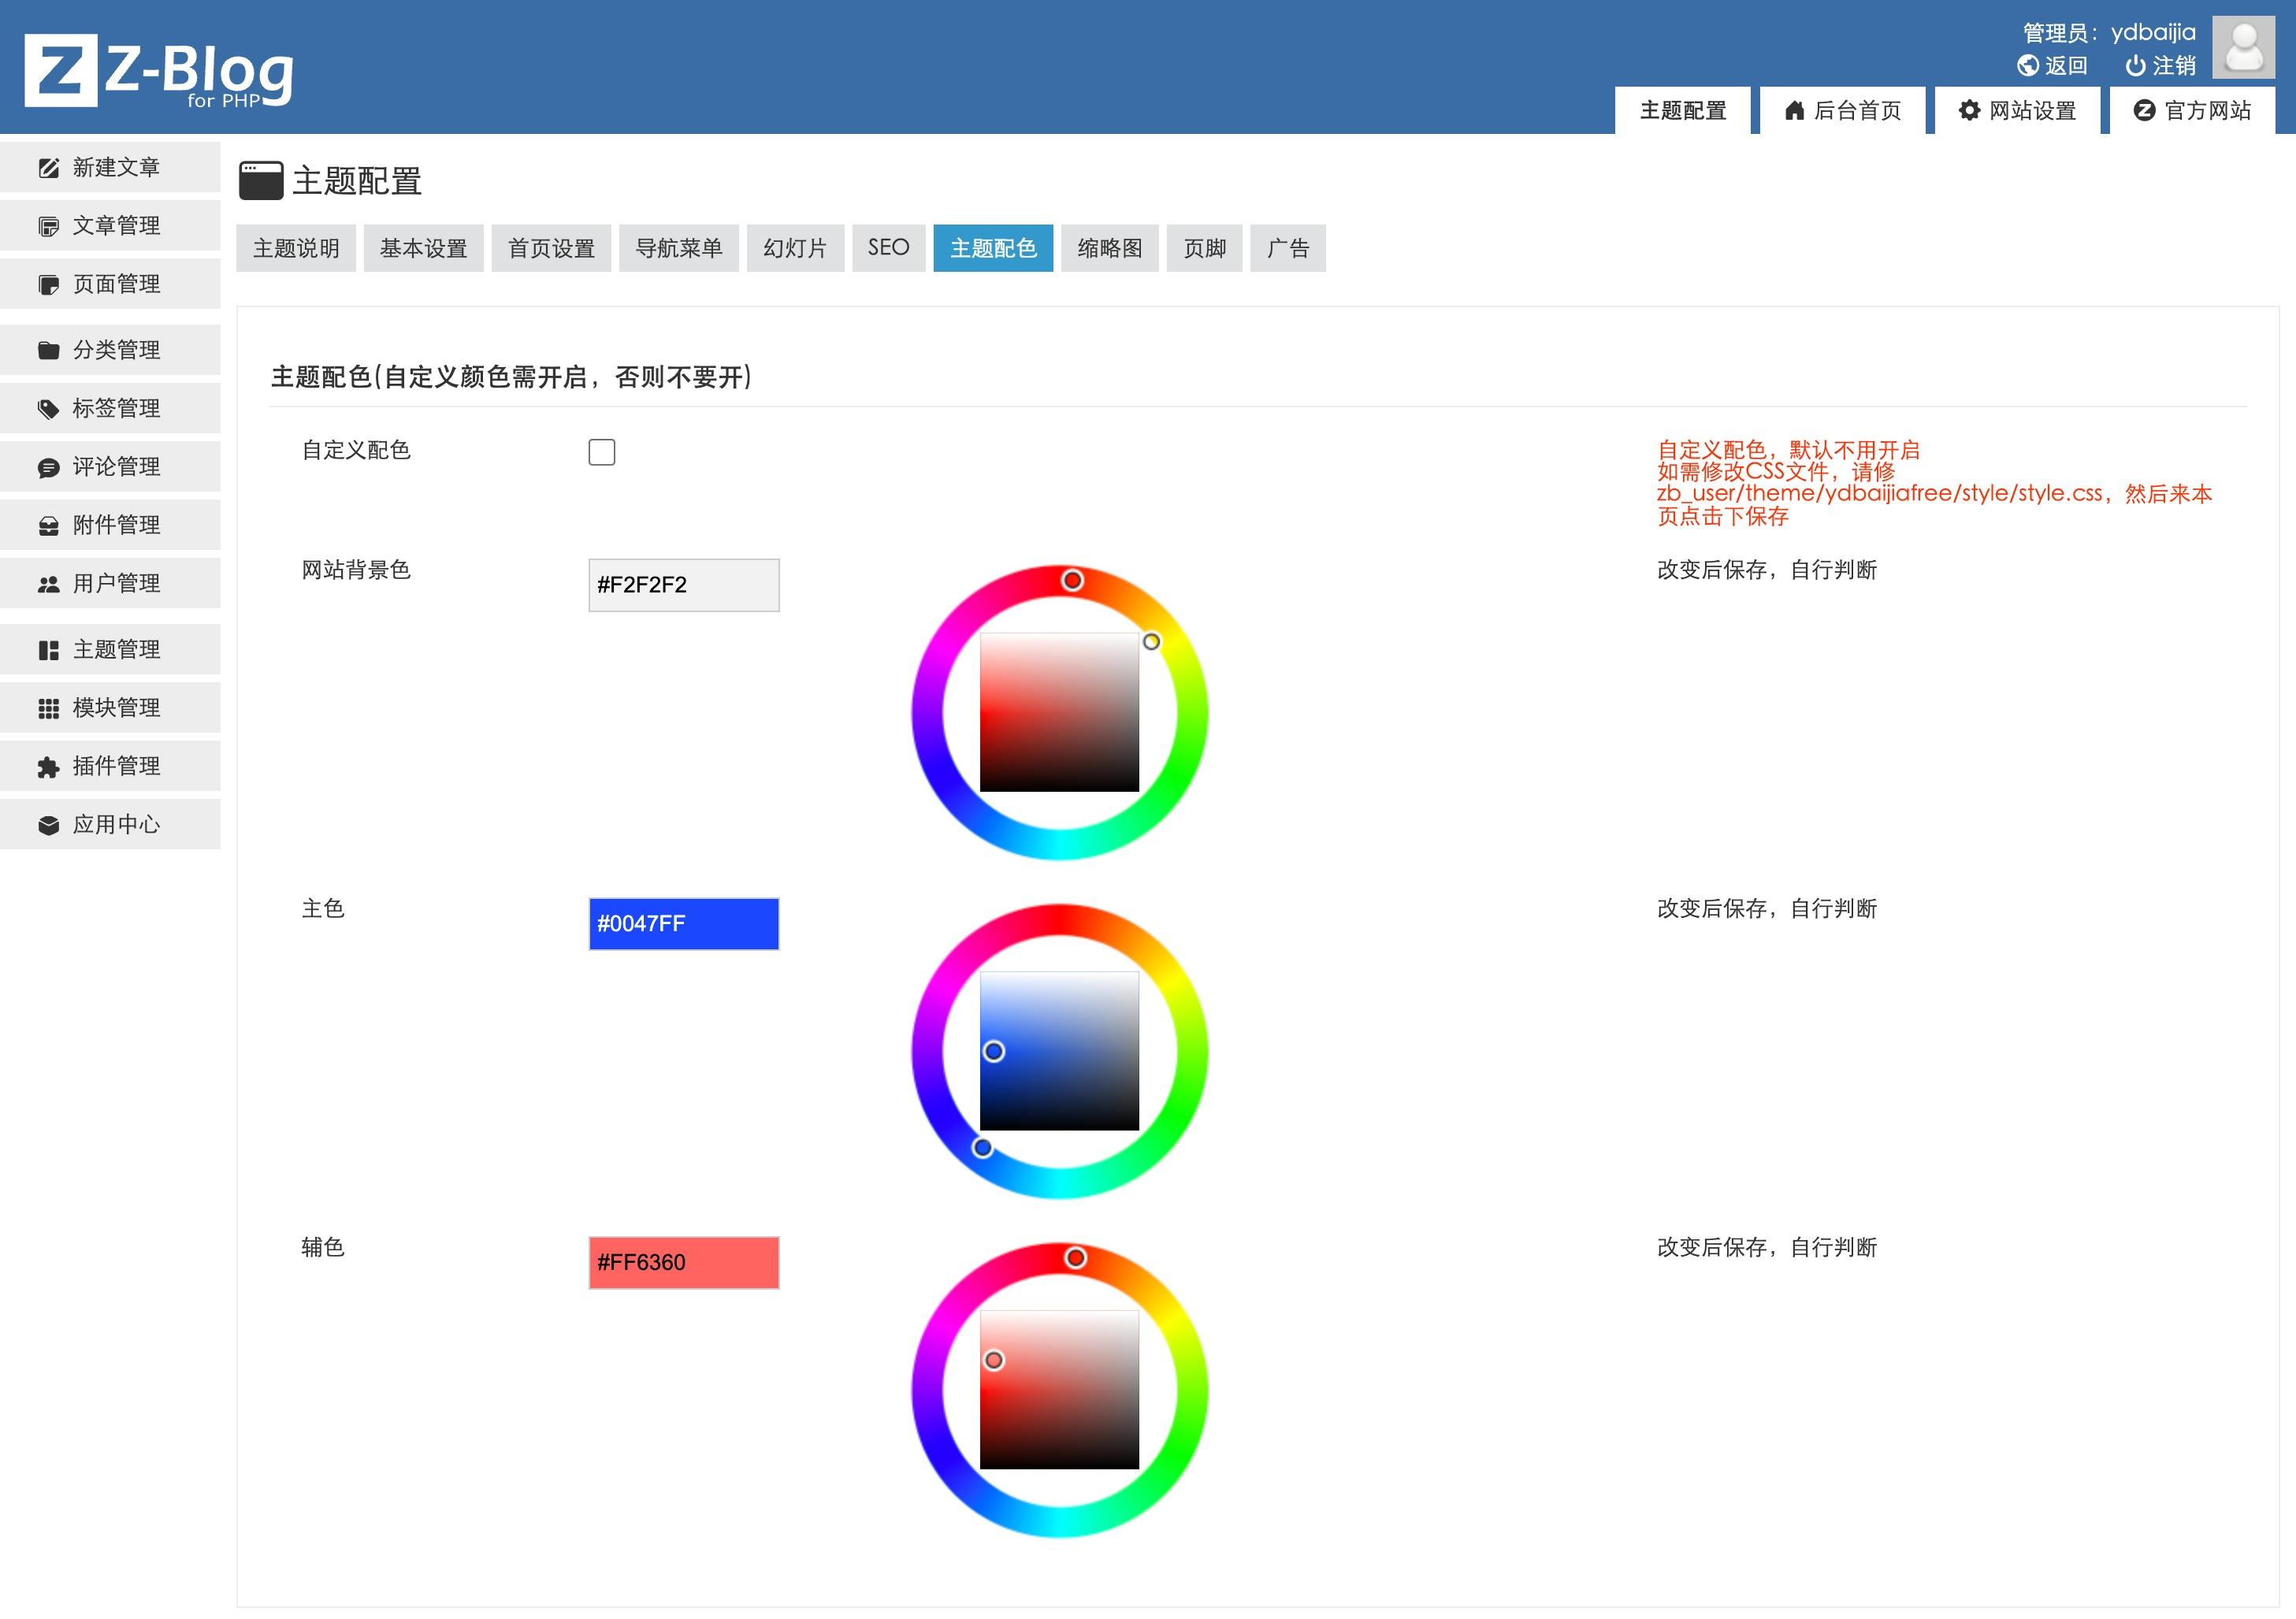Open comment management bubble icon
This screenshot has height=1619, width=2296.
point(48,467)
